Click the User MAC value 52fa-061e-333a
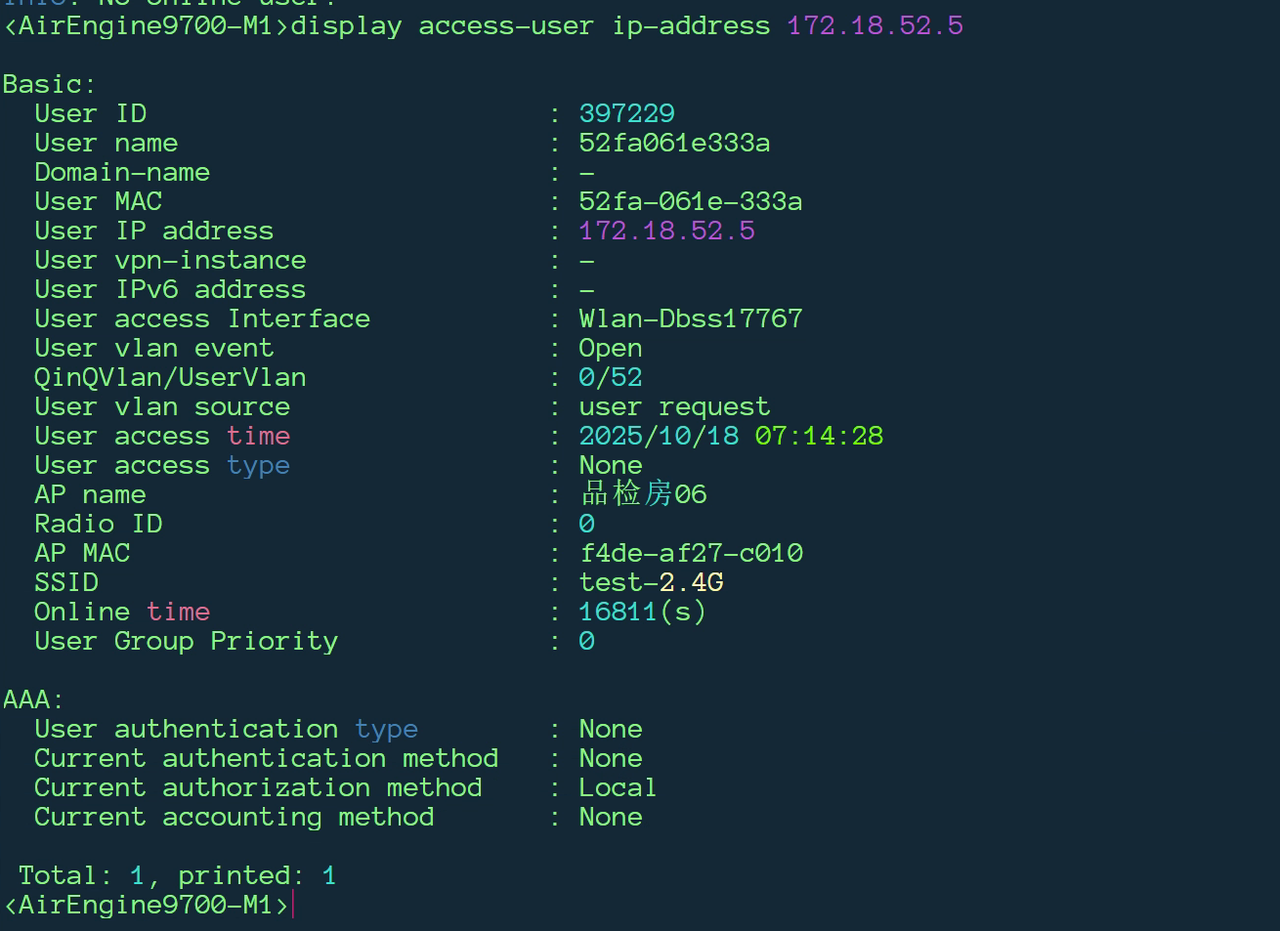This screenshot has height=931, width=1280. pos(690,202)
